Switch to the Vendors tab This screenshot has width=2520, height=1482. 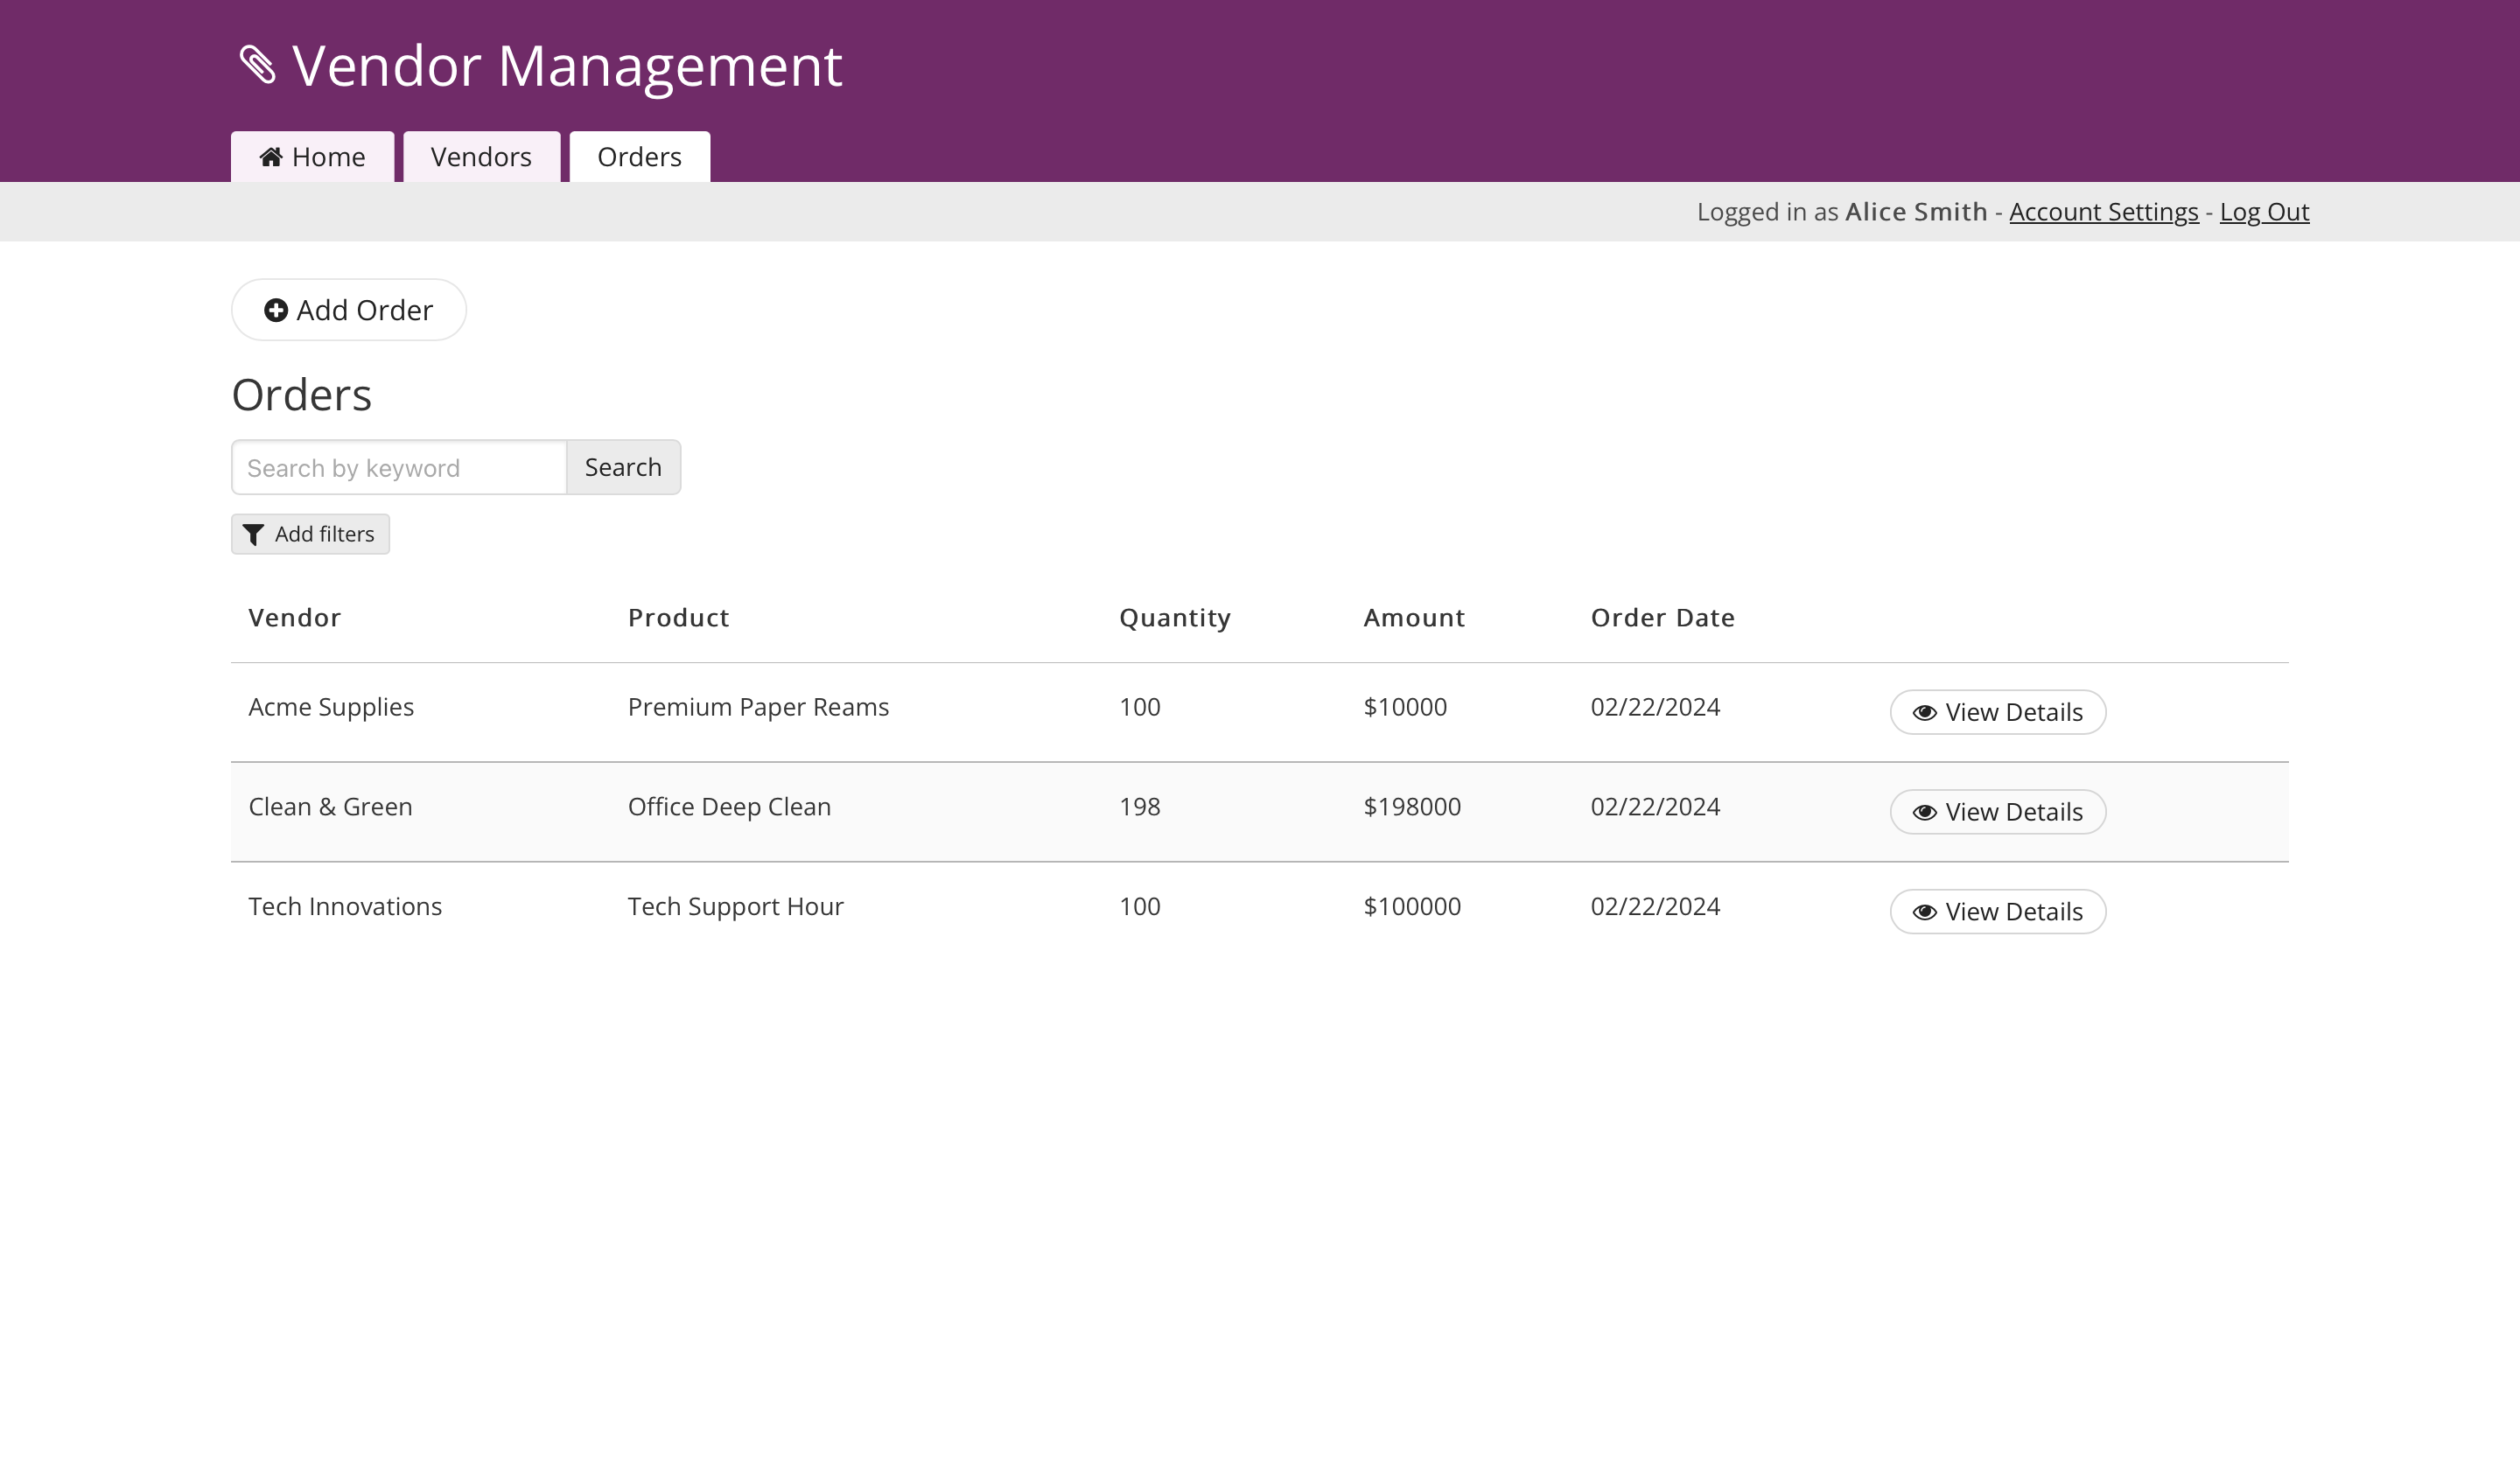481,157
